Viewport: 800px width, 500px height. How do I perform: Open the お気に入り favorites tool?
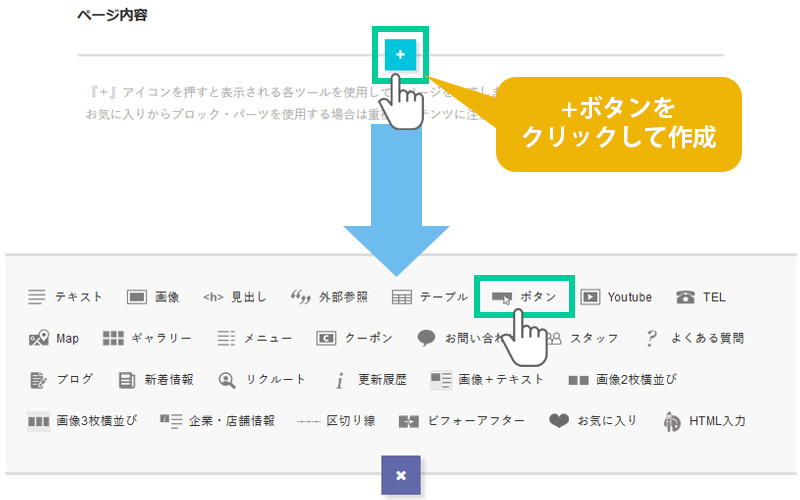tap(593, 421)
